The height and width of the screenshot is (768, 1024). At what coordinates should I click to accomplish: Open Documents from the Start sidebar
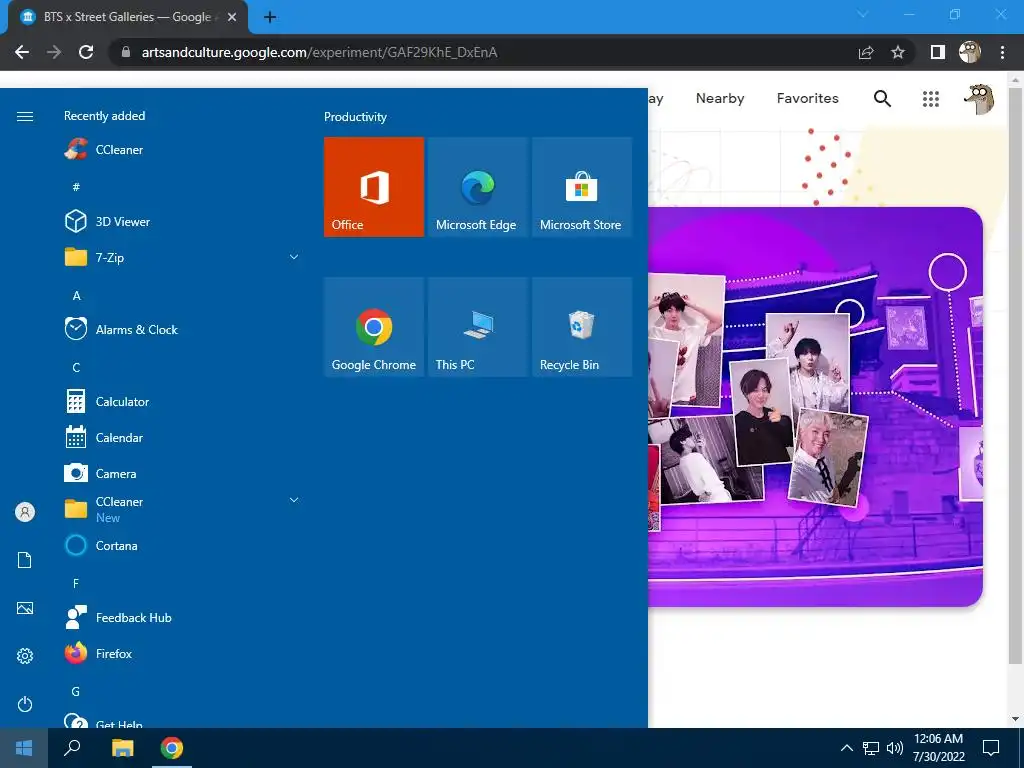coord(25,560)
